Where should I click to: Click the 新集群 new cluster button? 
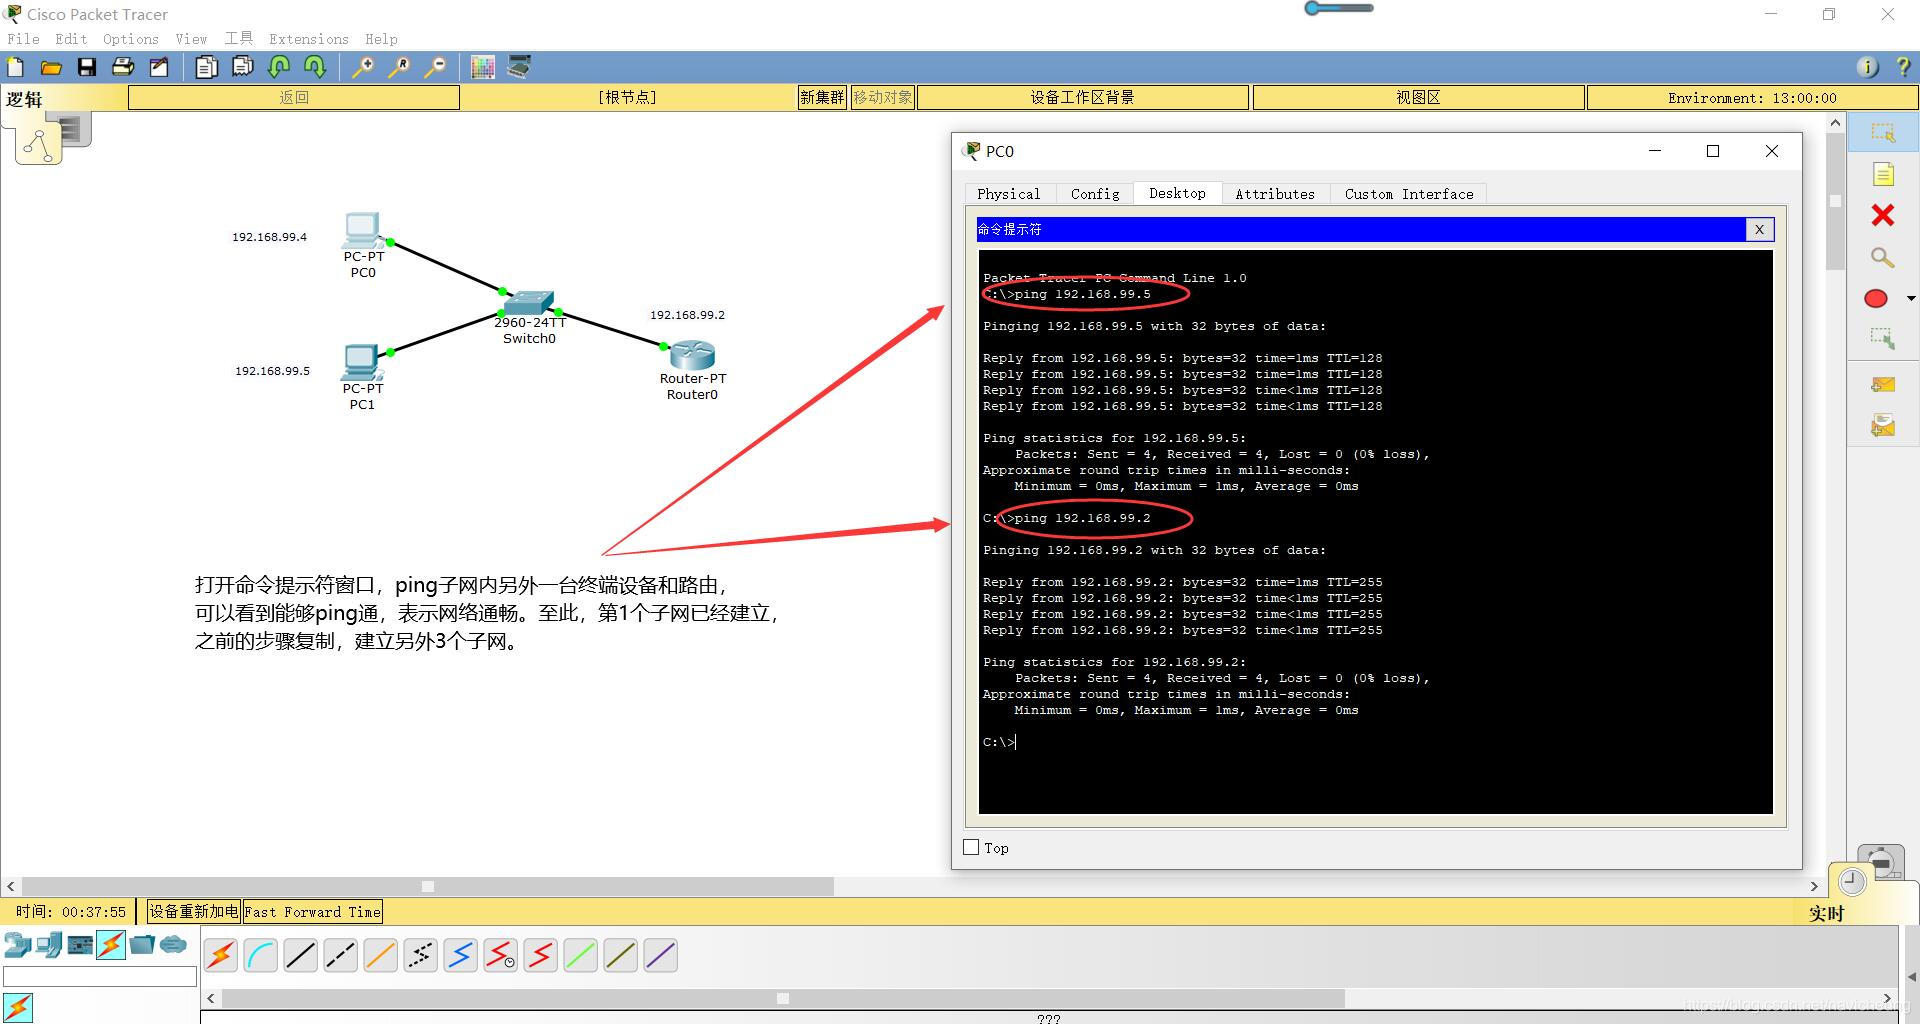pyautogui.click(x=822, y=97)
